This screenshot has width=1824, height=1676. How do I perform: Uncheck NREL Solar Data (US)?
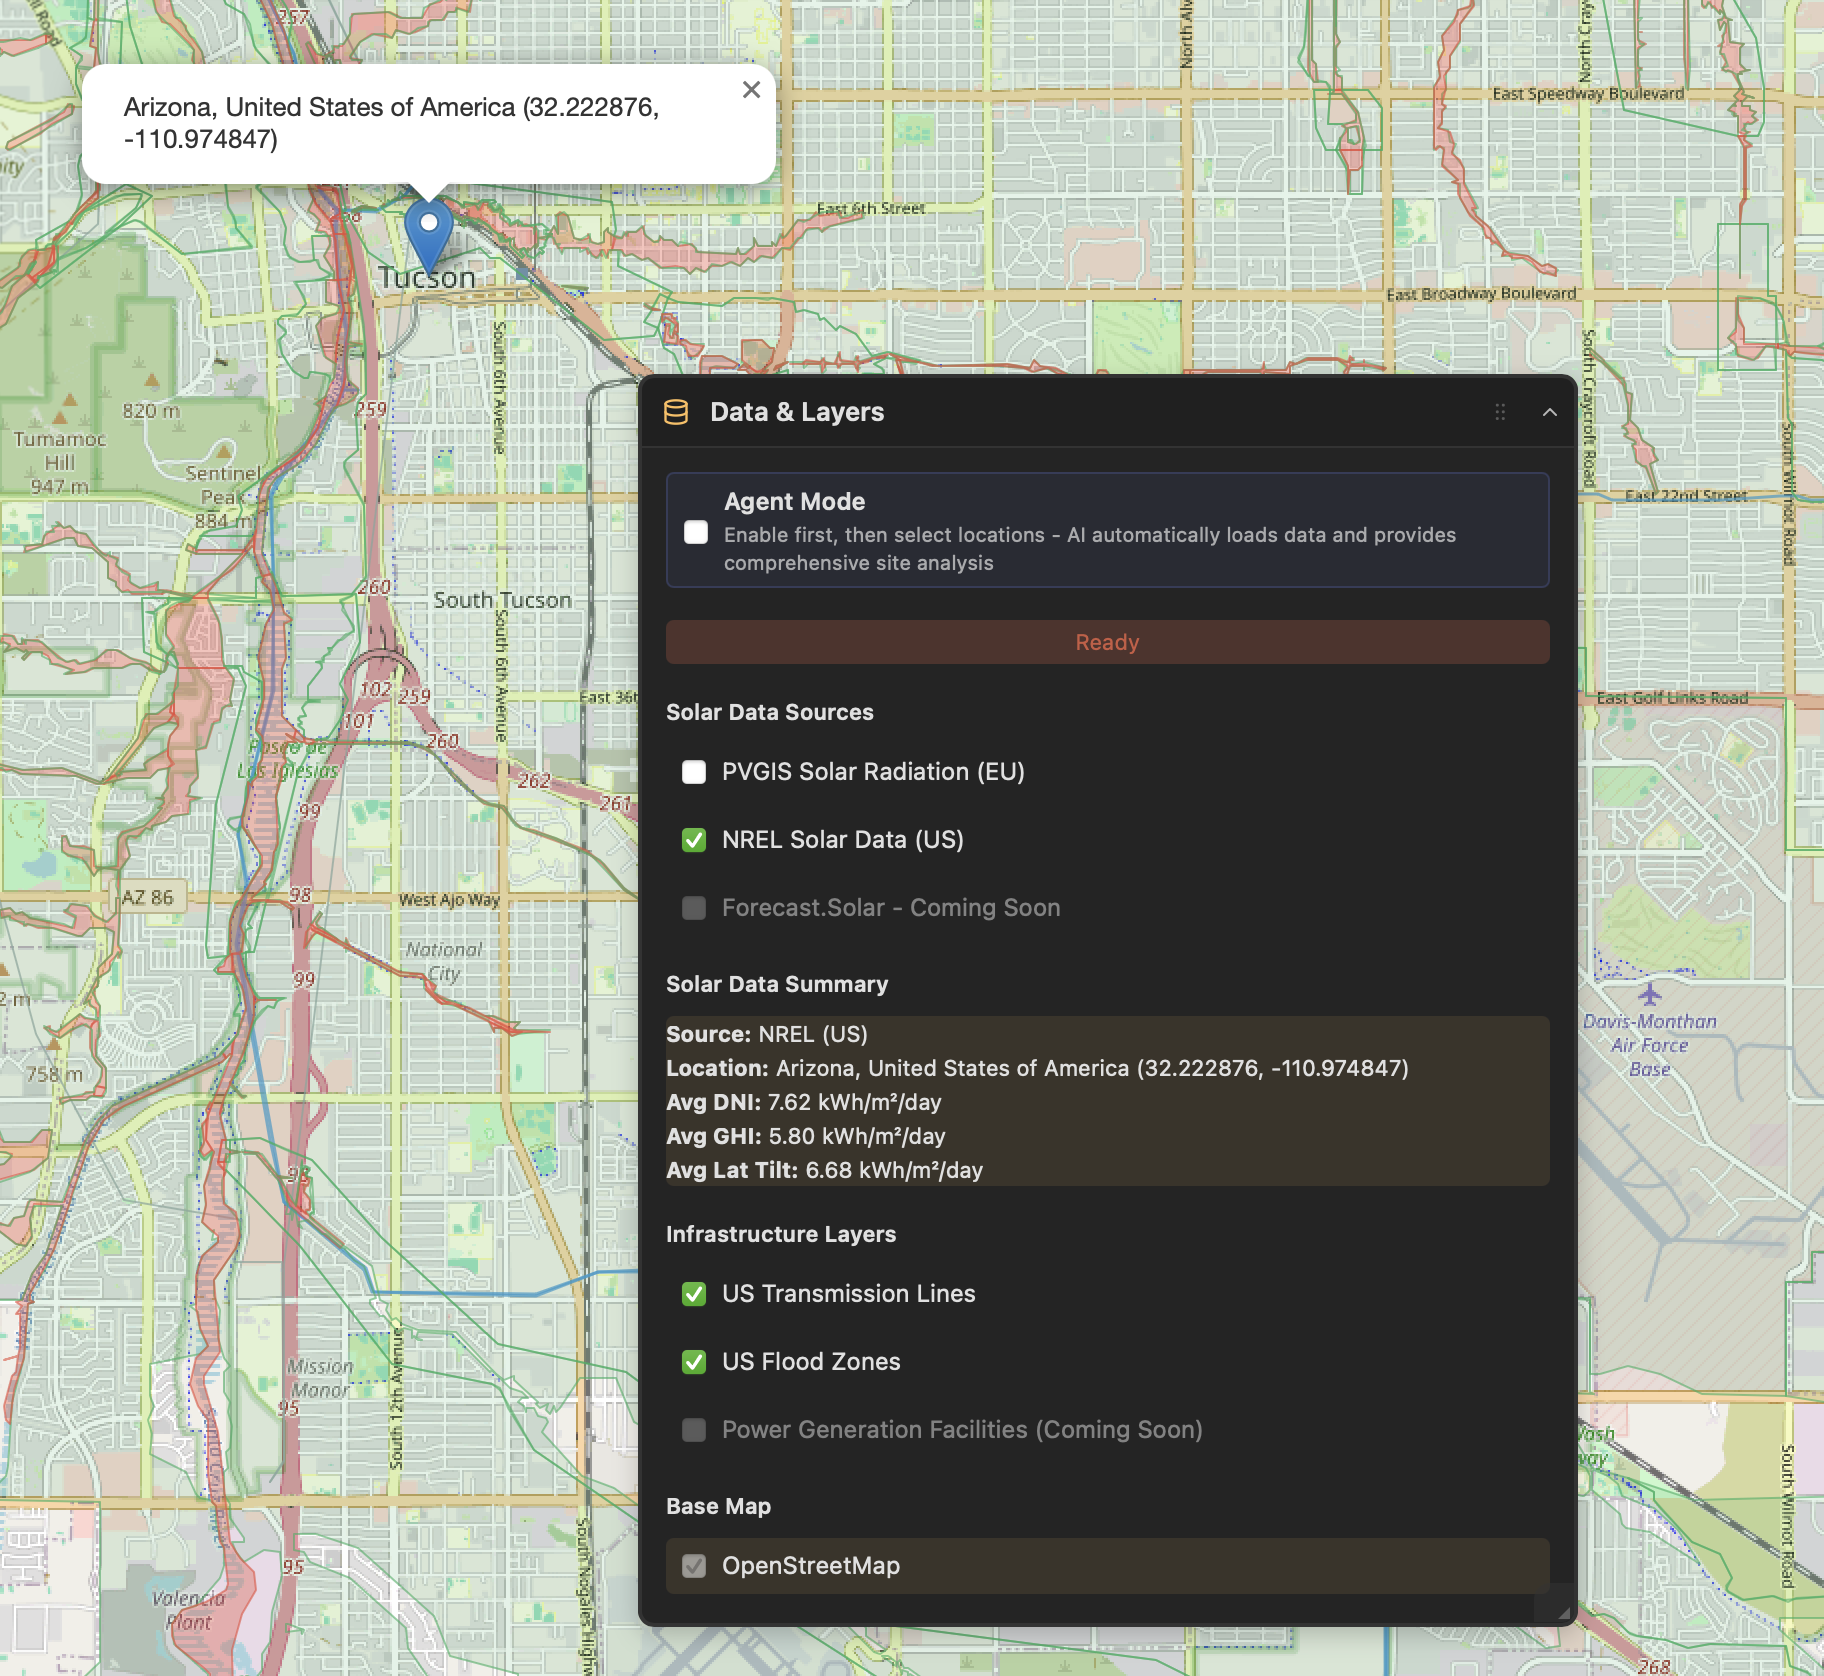pos(694,840)
